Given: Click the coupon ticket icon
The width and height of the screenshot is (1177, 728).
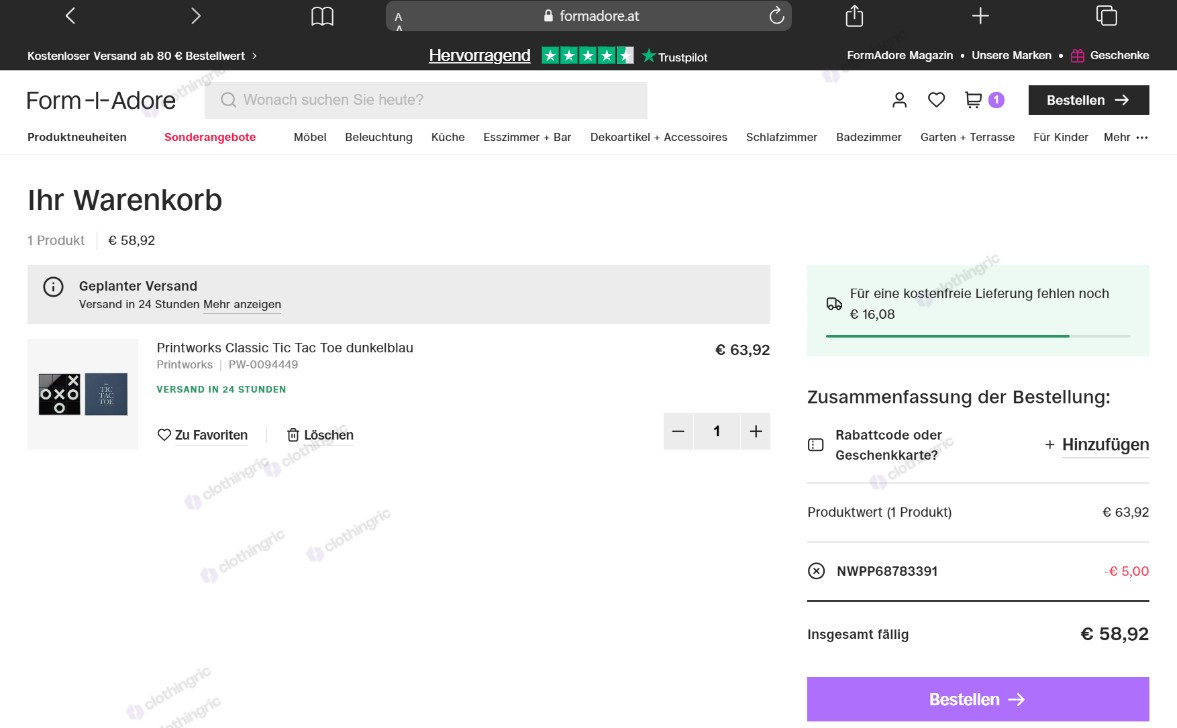Looking at the screenshot, I should [x=816, y=445].
